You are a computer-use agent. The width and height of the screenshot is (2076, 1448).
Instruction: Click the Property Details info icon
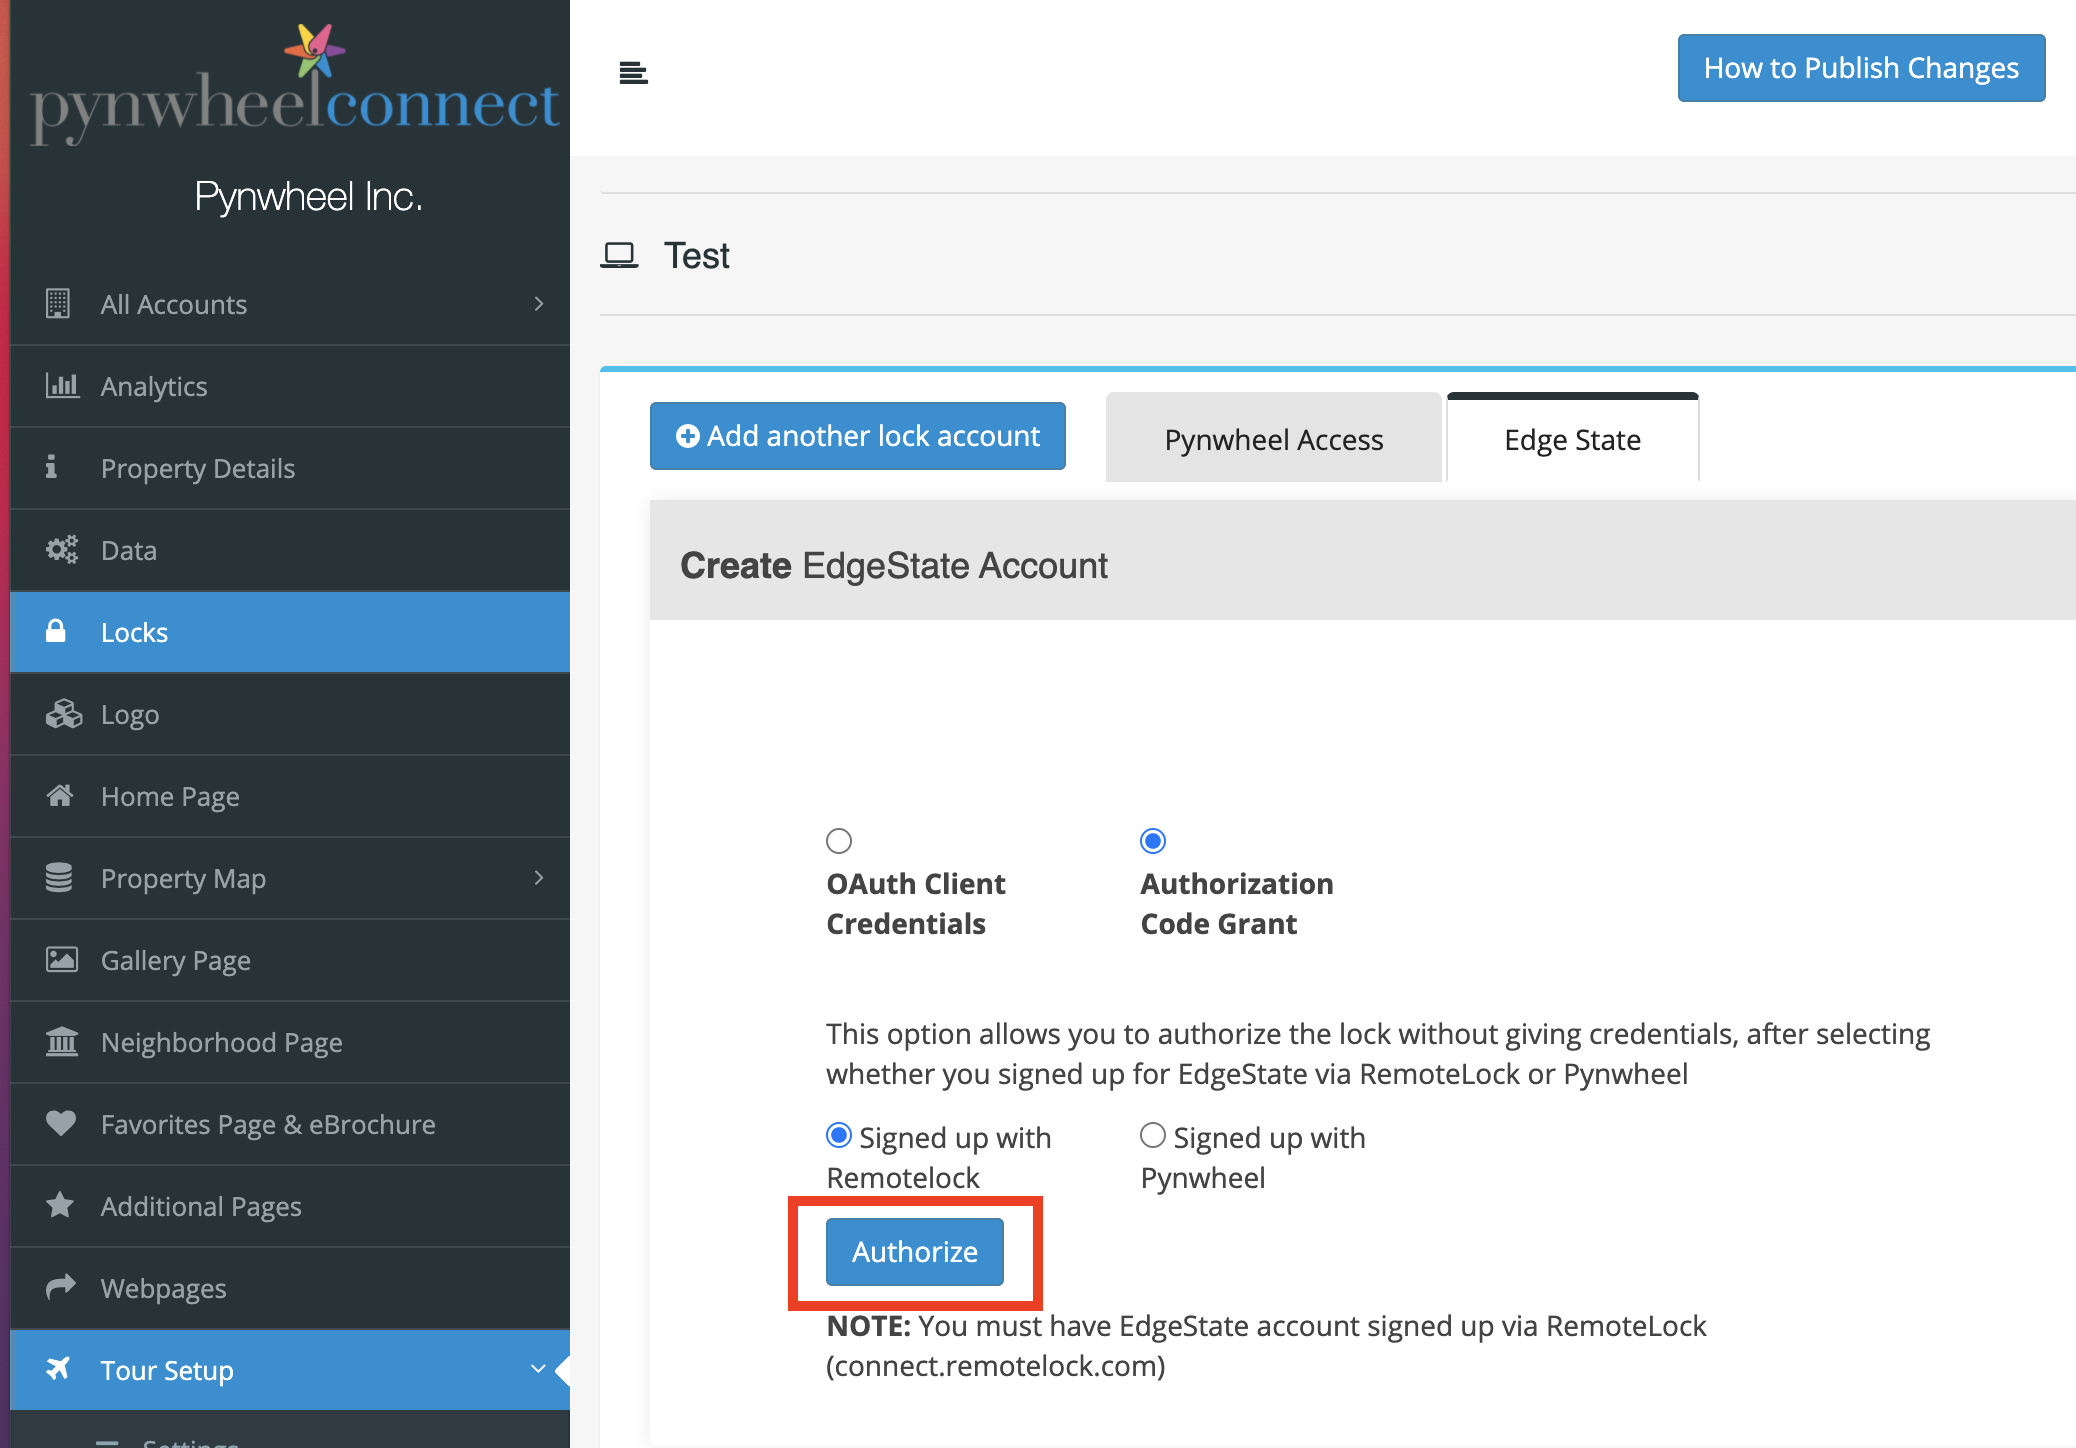click(53, 468)
